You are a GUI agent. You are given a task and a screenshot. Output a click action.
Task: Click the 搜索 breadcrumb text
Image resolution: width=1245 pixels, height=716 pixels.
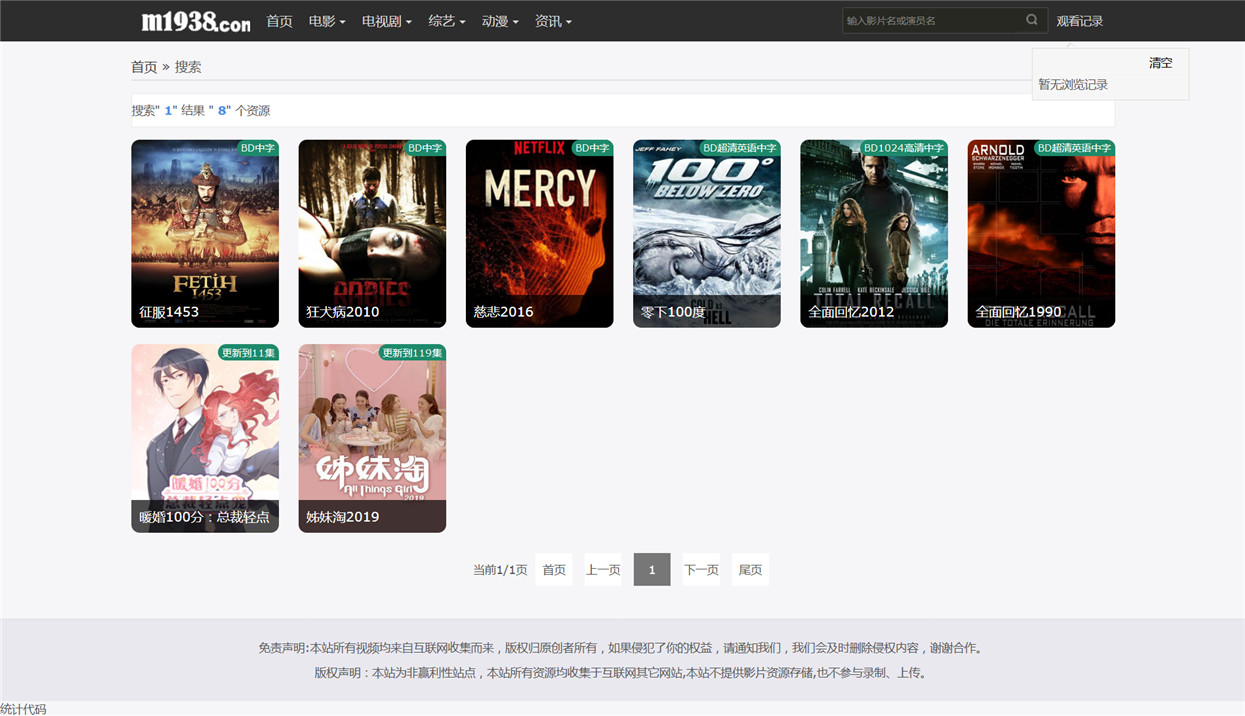tap(188, 67)
